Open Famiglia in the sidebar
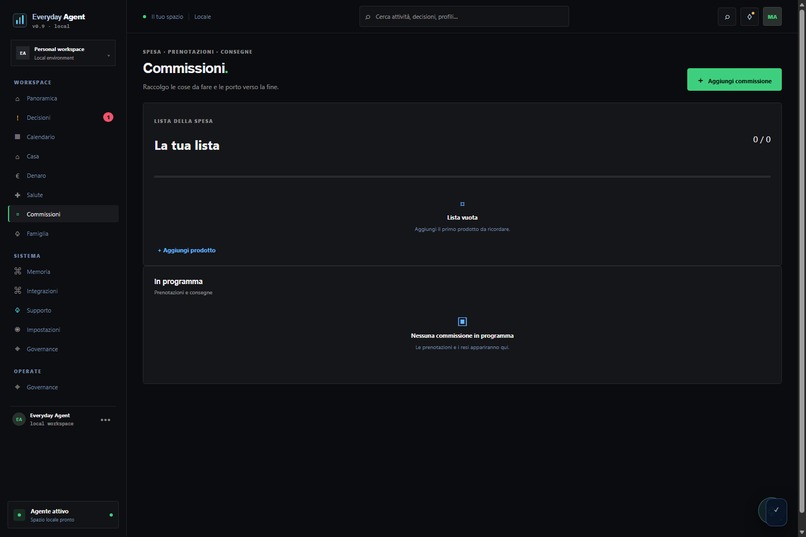The width and height of the screenshot is (806, 537). (63, 234)
